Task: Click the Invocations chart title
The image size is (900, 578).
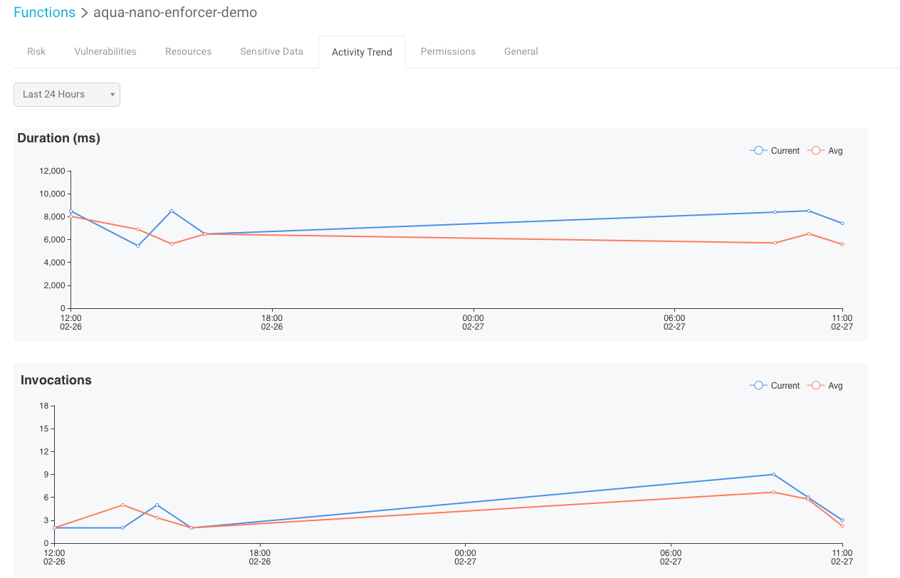Action: [56, 380]
